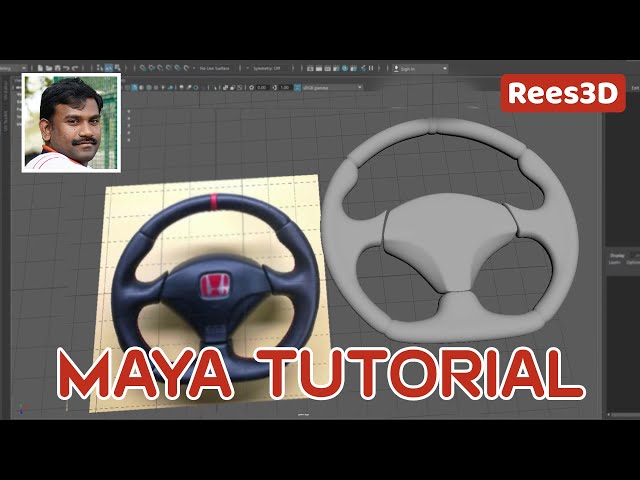Start IPR render from status line

tap(328, 68)
